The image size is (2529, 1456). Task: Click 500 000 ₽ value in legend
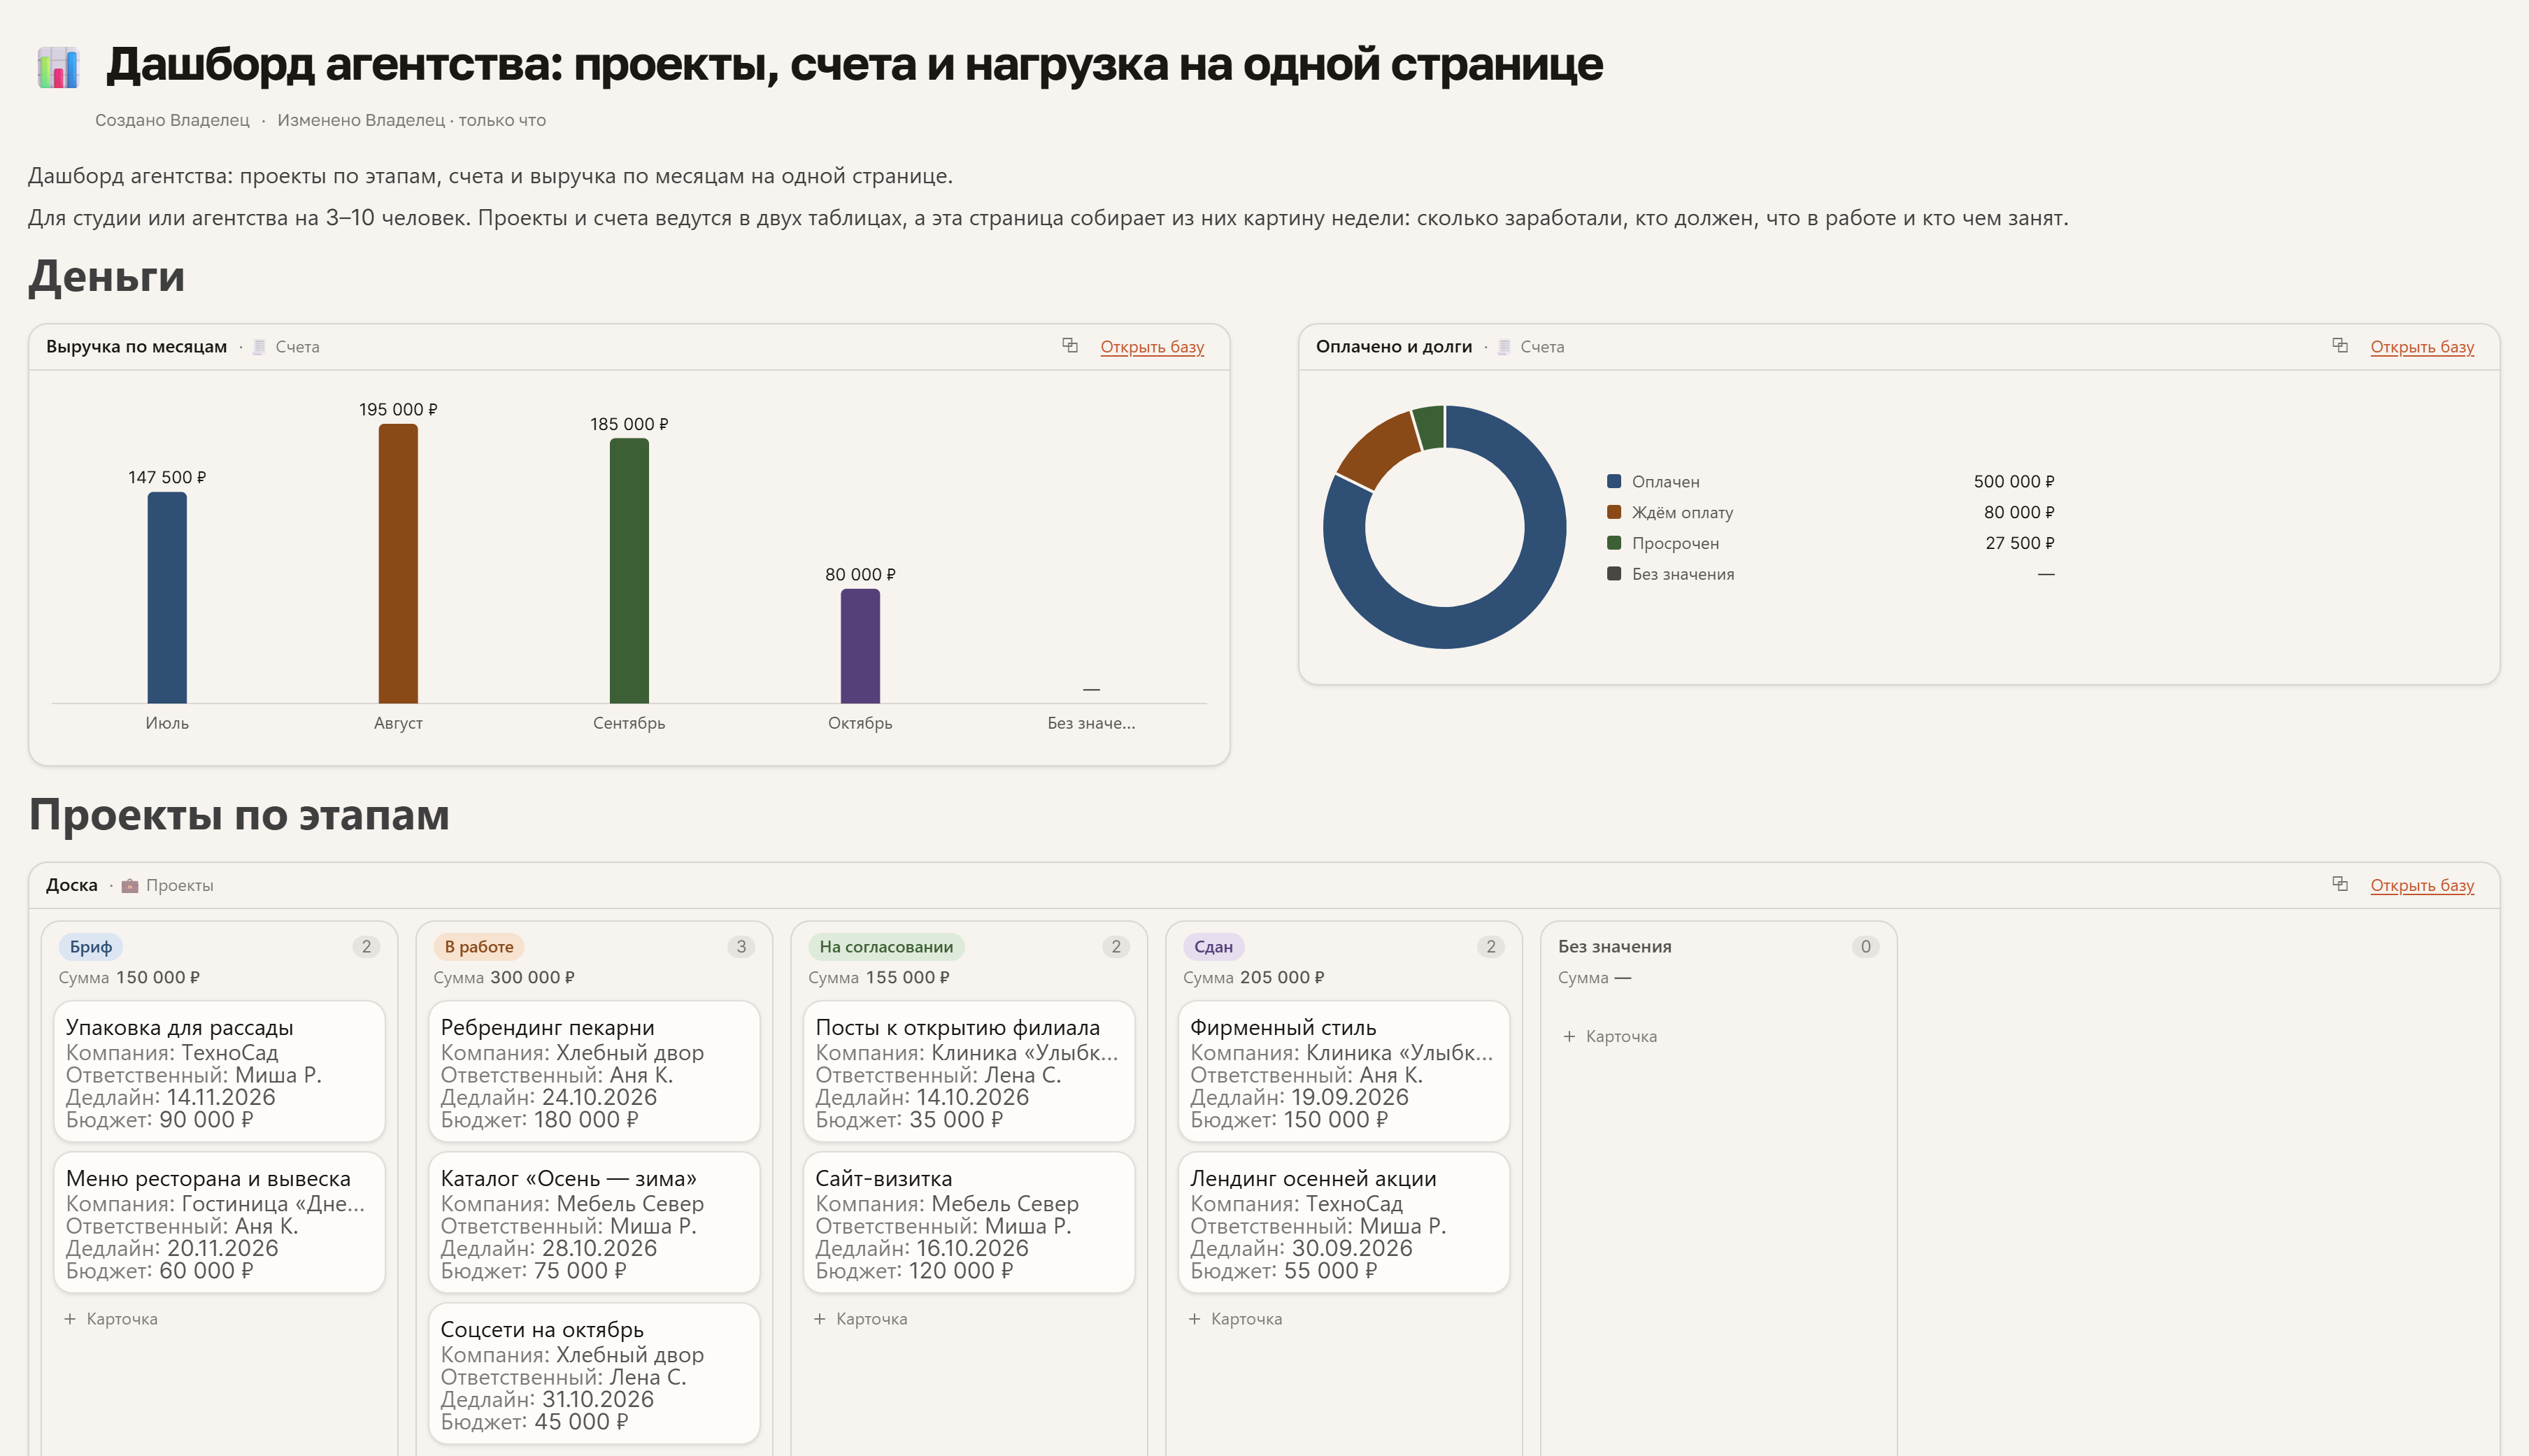coord(2014,481)
